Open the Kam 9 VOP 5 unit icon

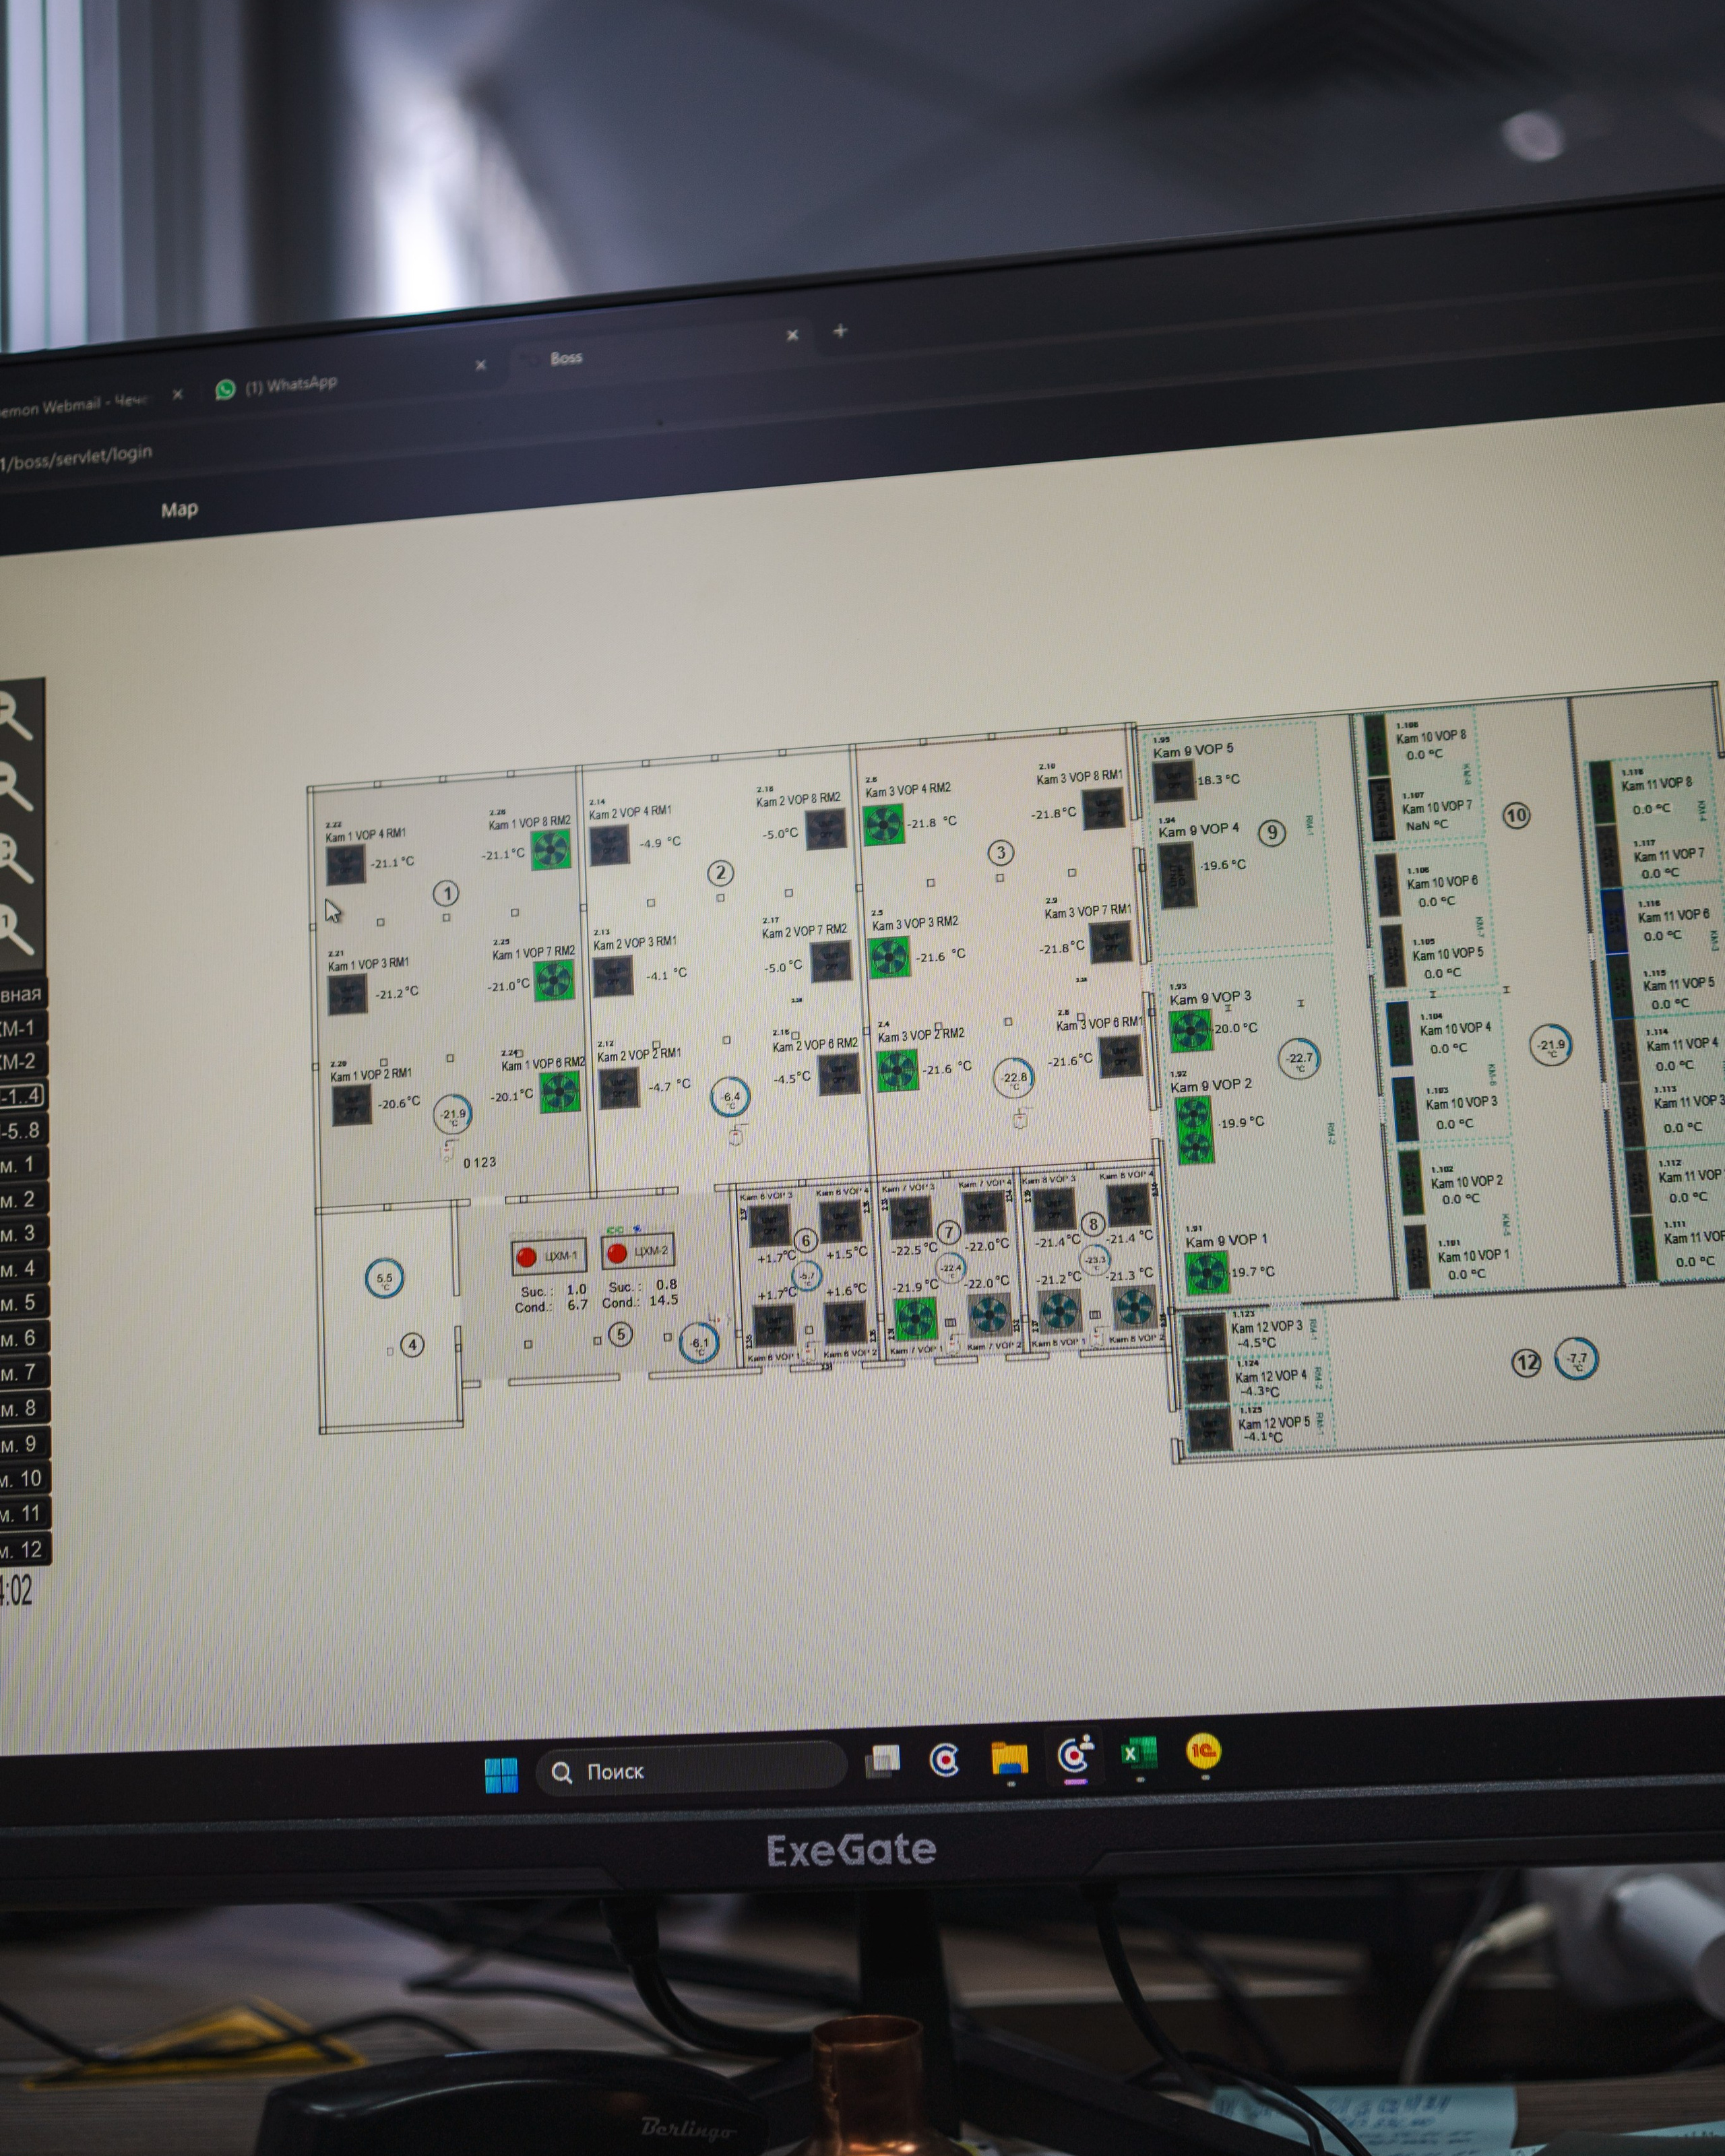1174,780
